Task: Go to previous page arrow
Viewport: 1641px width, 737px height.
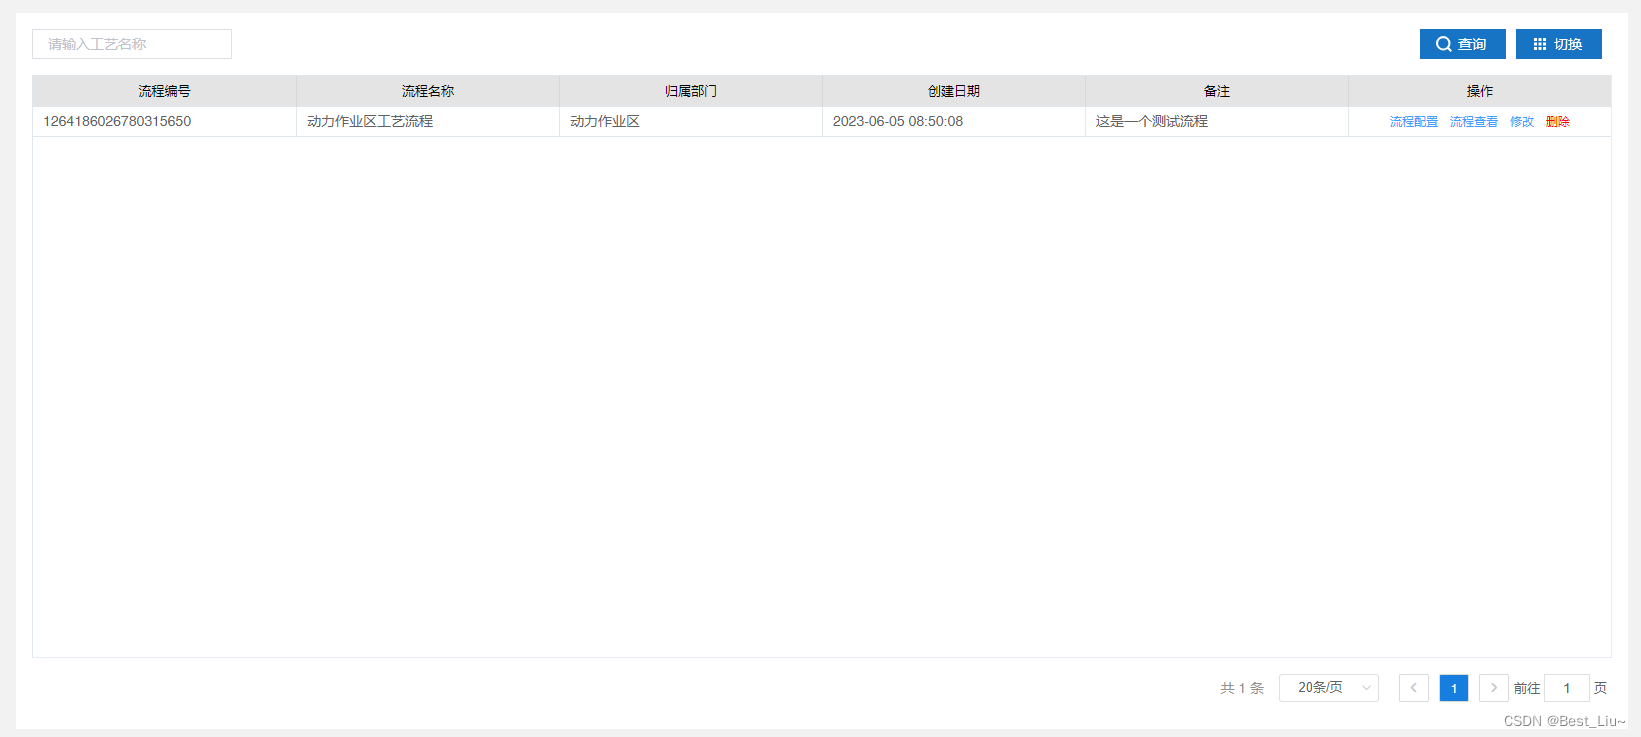Action: [1413, 688]
